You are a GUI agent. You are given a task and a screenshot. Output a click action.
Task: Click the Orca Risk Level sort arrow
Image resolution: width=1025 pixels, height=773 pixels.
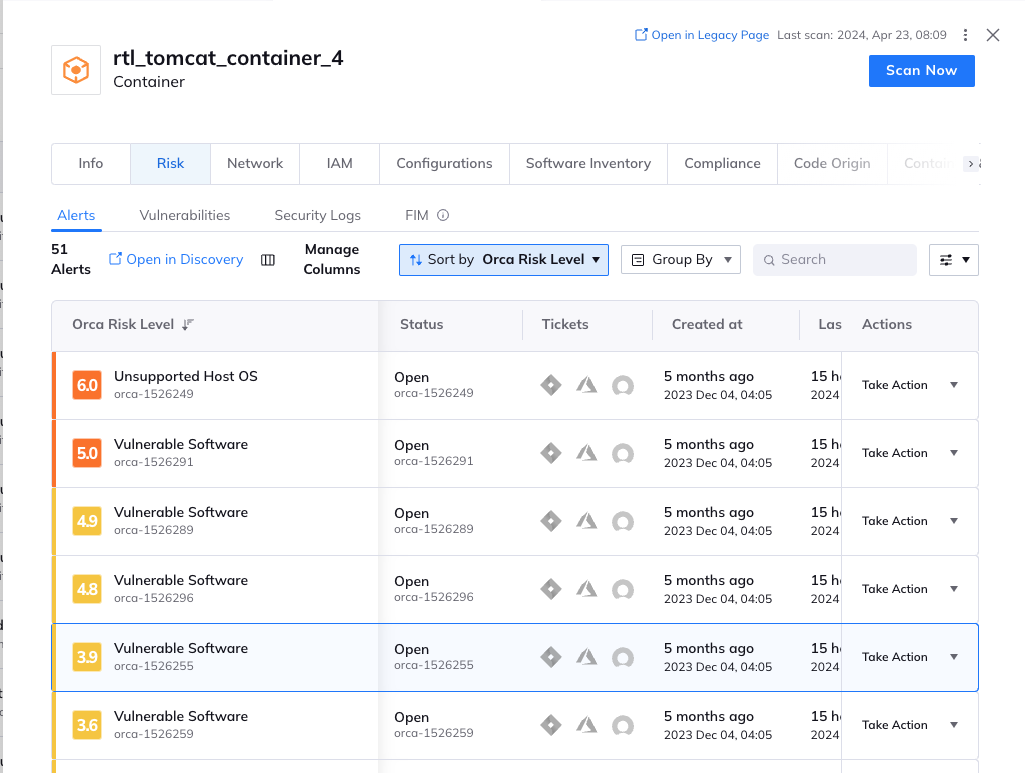click(188, 324)
